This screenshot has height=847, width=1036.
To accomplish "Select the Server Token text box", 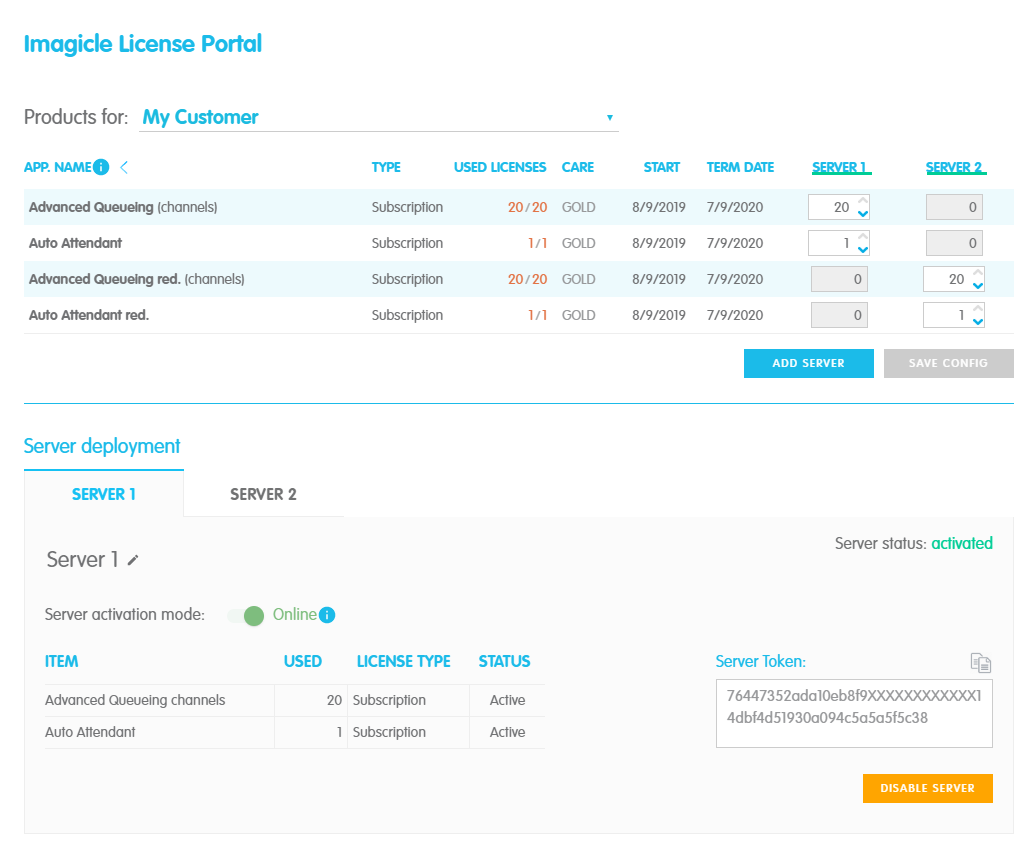I will tap(853, 712).
